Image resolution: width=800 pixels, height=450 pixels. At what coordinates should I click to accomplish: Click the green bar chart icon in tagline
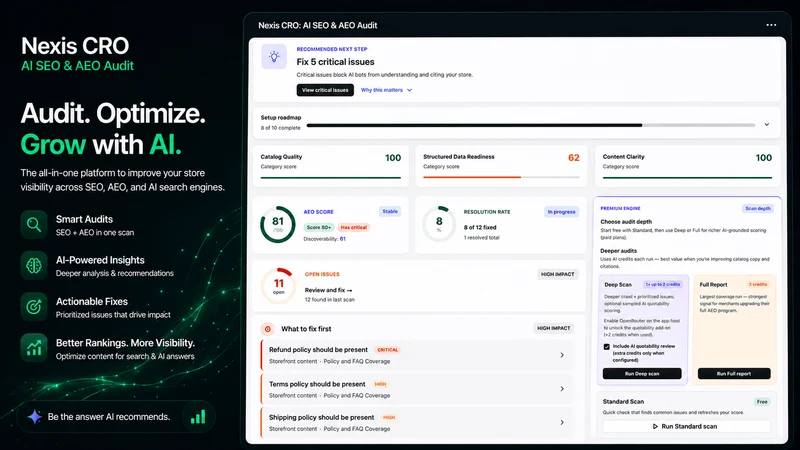(198, 417)
